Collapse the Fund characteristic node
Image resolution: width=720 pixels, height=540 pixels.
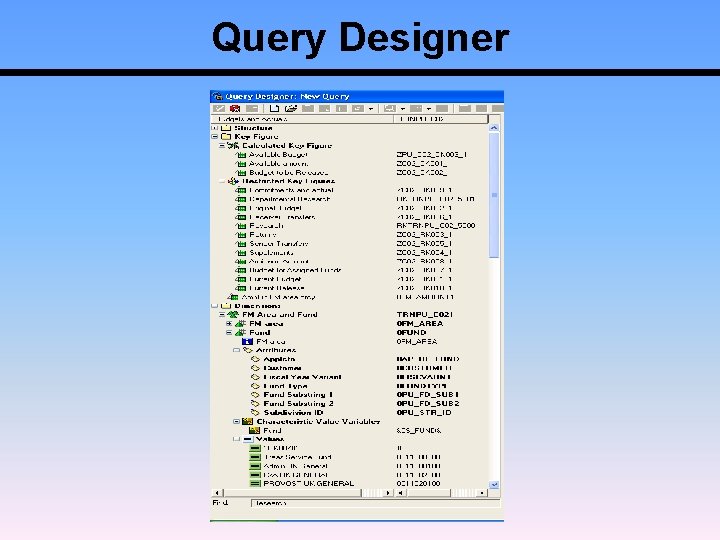pos(229,332)
